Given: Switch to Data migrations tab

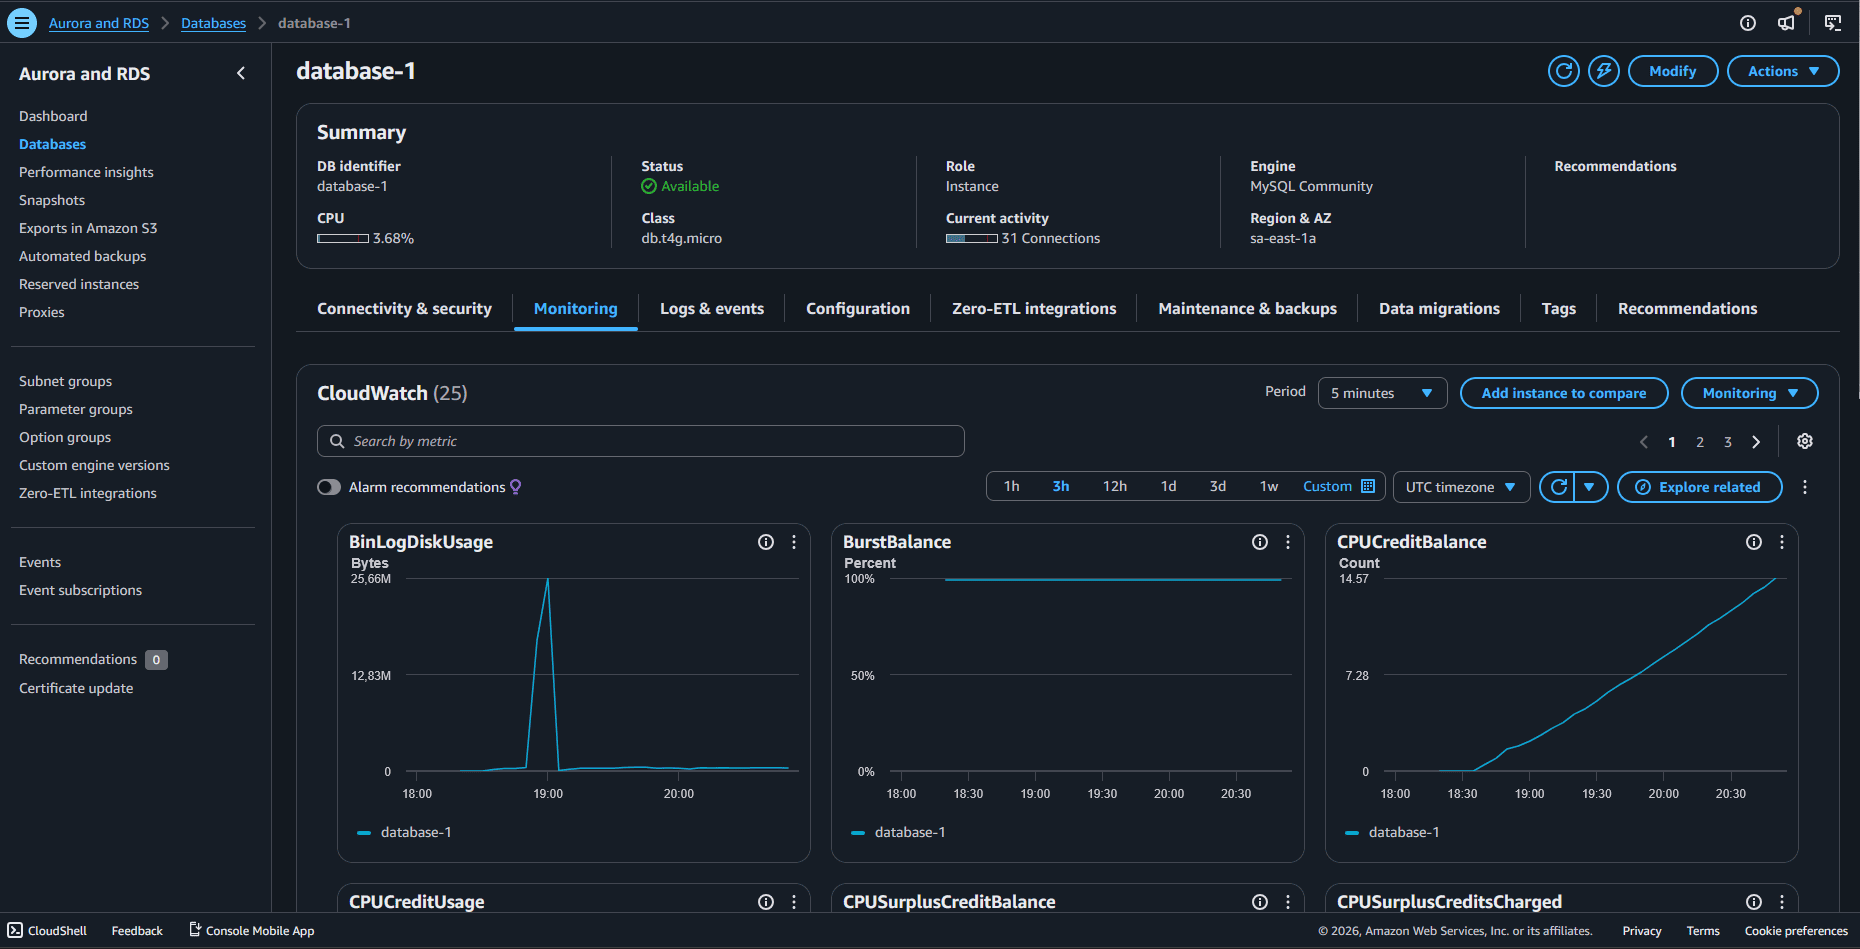Looking at the screenshot, I should 1439,309.
